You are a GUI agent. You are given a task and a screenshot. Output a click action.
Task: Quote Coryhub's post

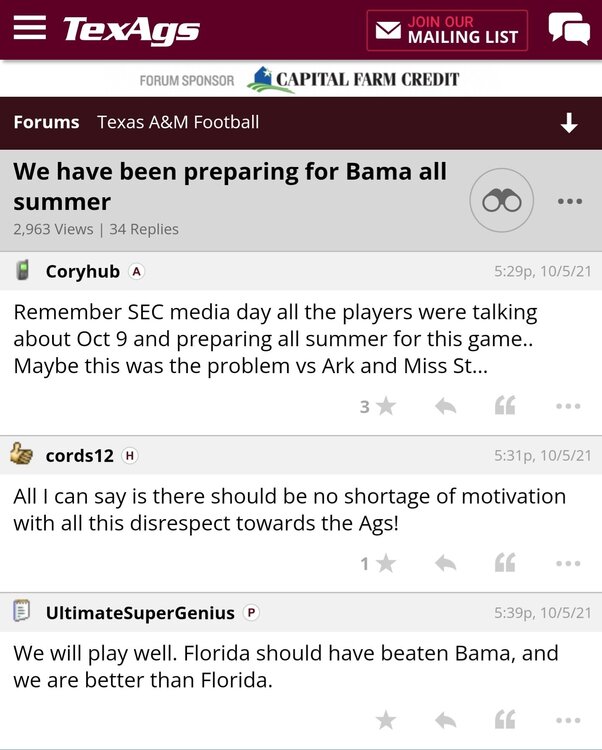506,406
